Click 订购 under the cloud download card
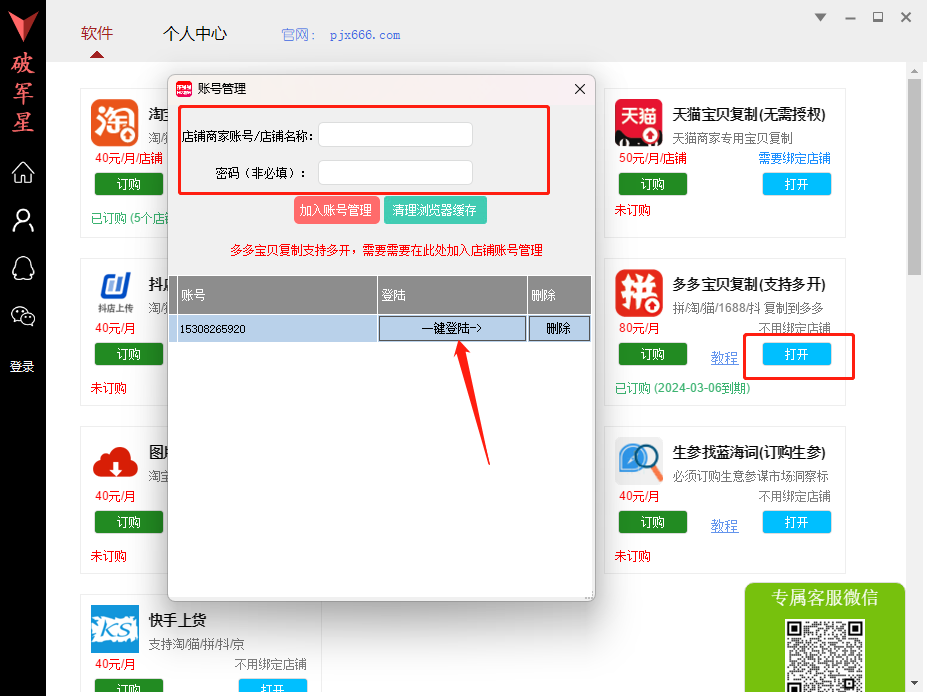Screen dimensions: 927x696 coord(129,522)
